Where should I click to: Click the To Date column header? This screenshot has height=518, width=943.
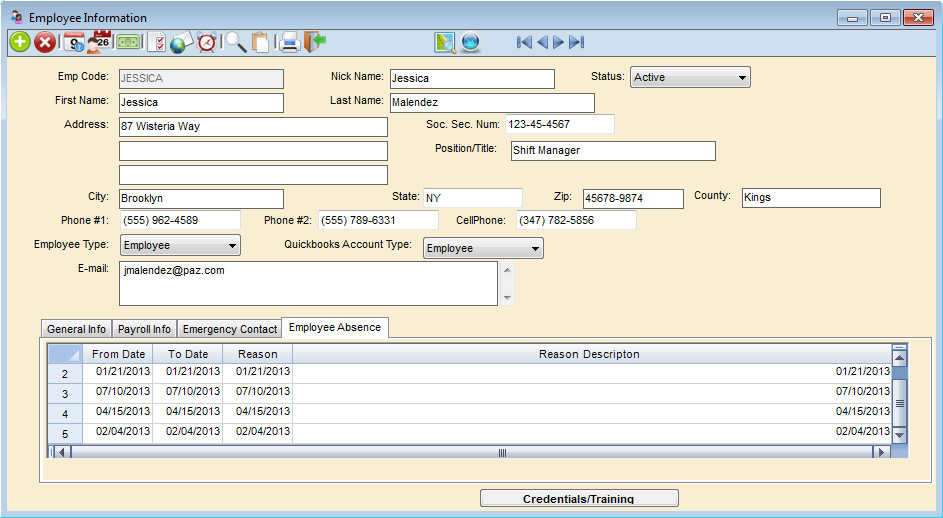(188, 354)
